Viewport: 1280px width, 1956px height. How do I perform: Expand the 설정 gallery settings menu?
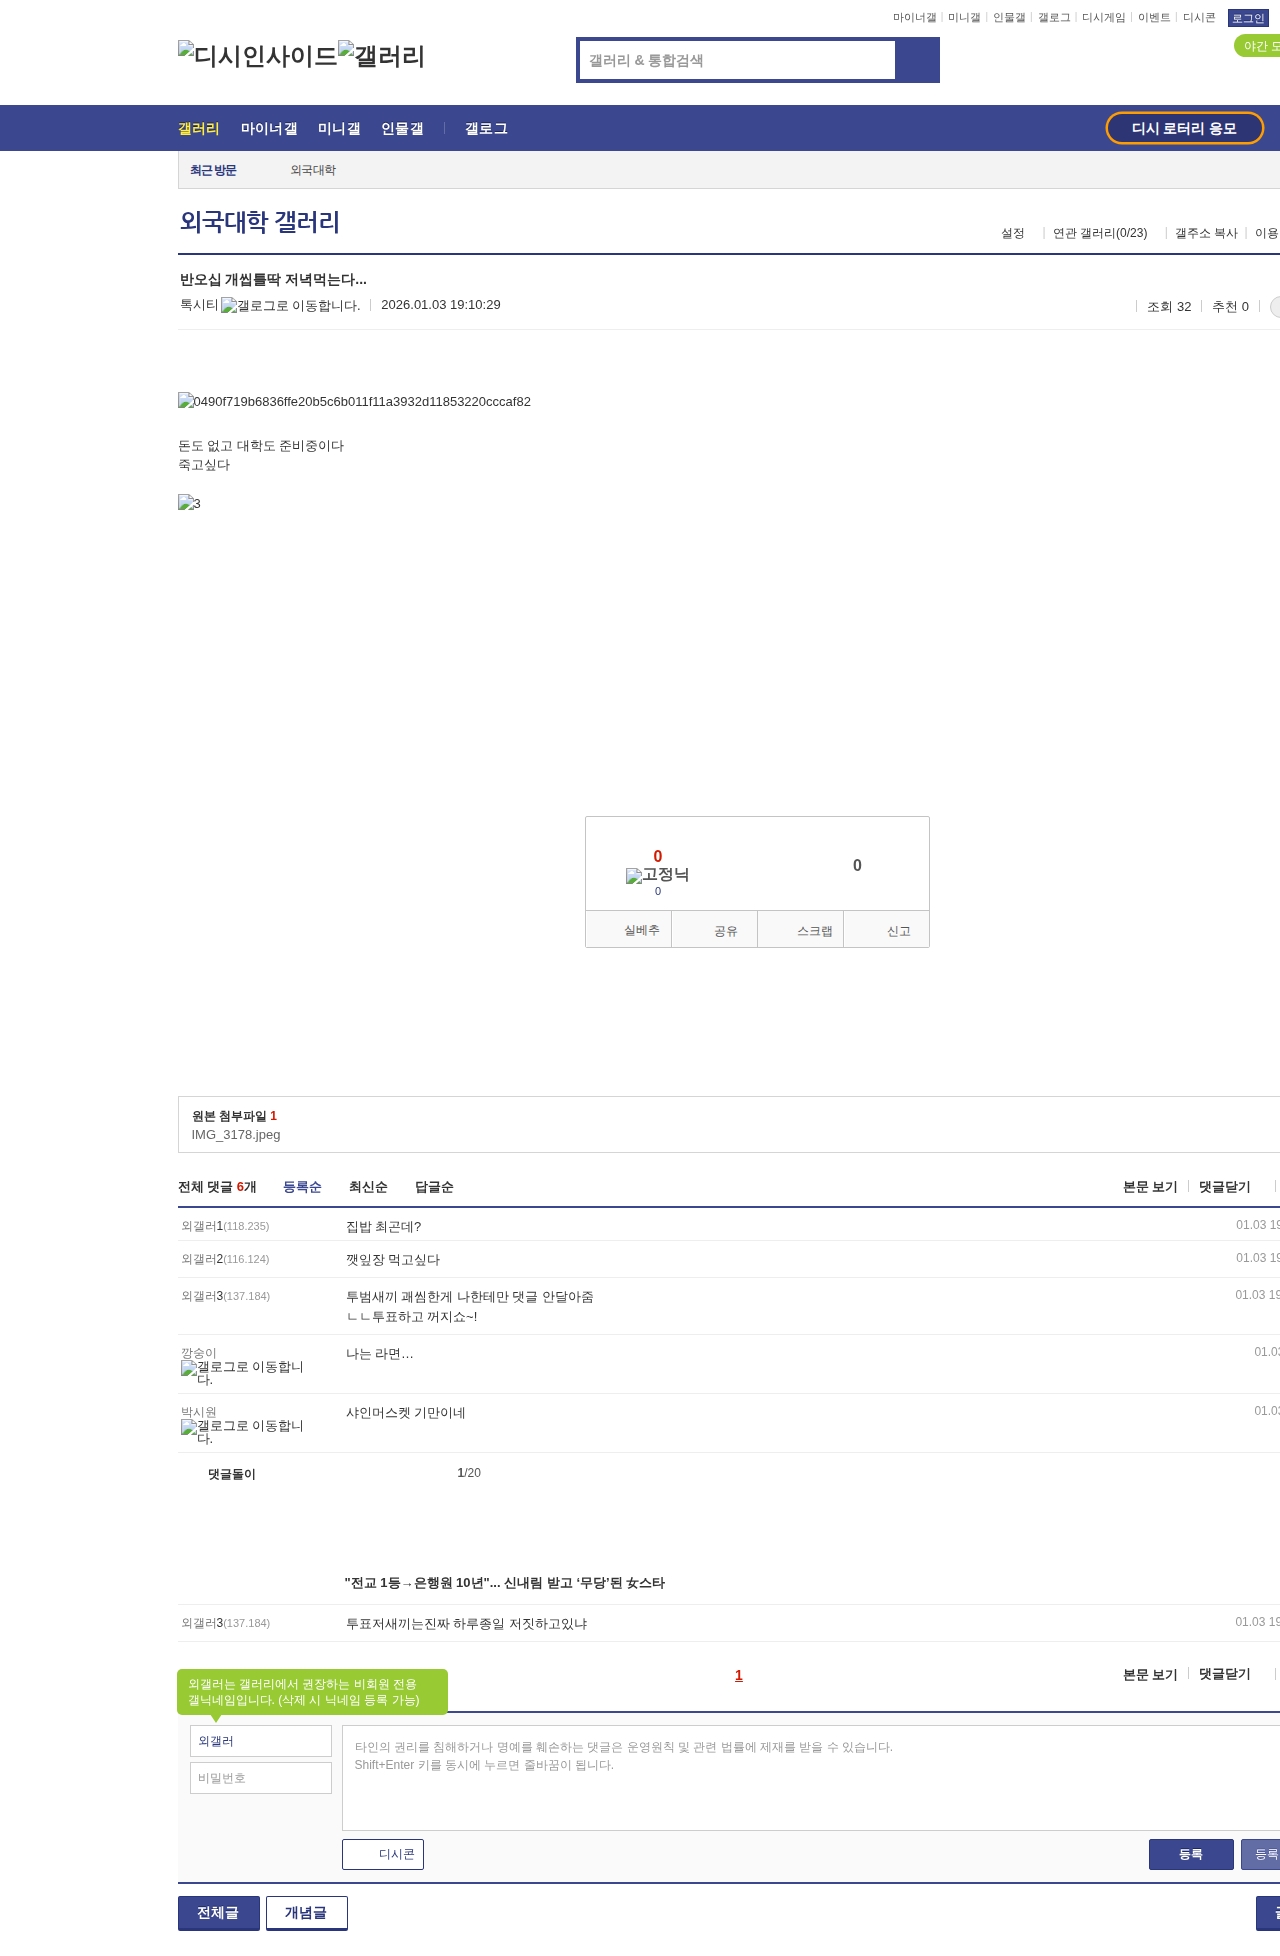point(1012,233)
